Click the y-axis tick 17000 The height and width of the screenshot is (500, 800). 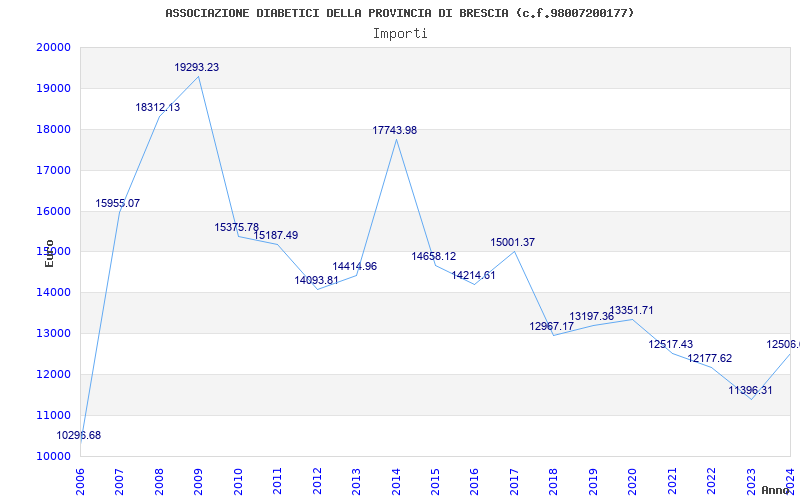point(53,170)
